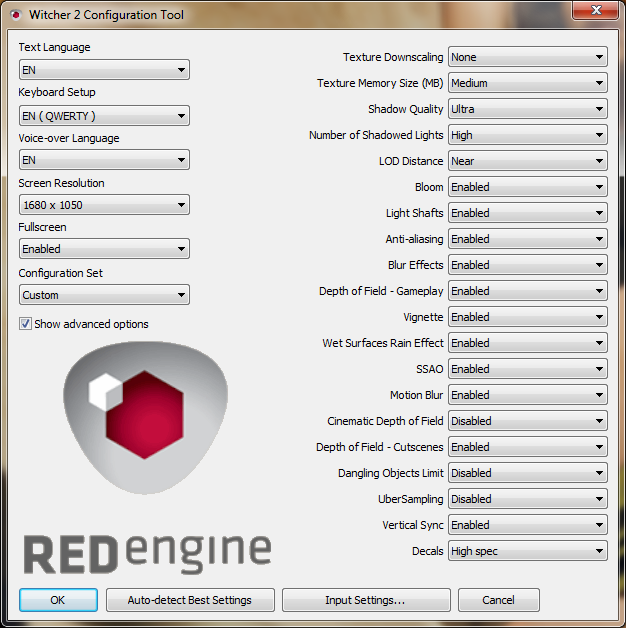Click the 'Screen Resolution' label
Image resolution: width=626 pixels, height=628 pixels.
click(x=61, y=183)
